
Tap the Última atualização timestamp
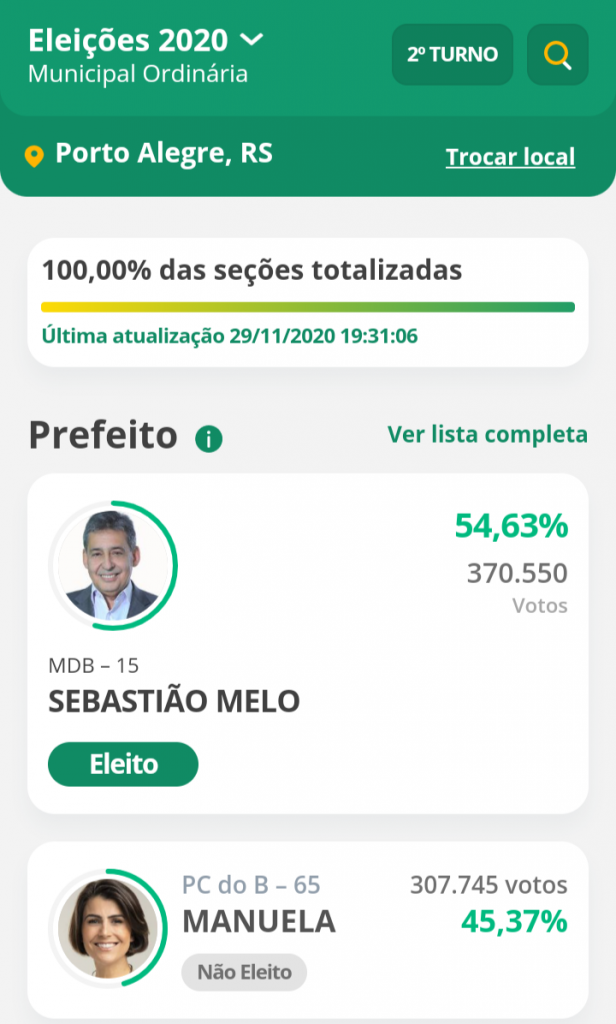tap(229, 336)
